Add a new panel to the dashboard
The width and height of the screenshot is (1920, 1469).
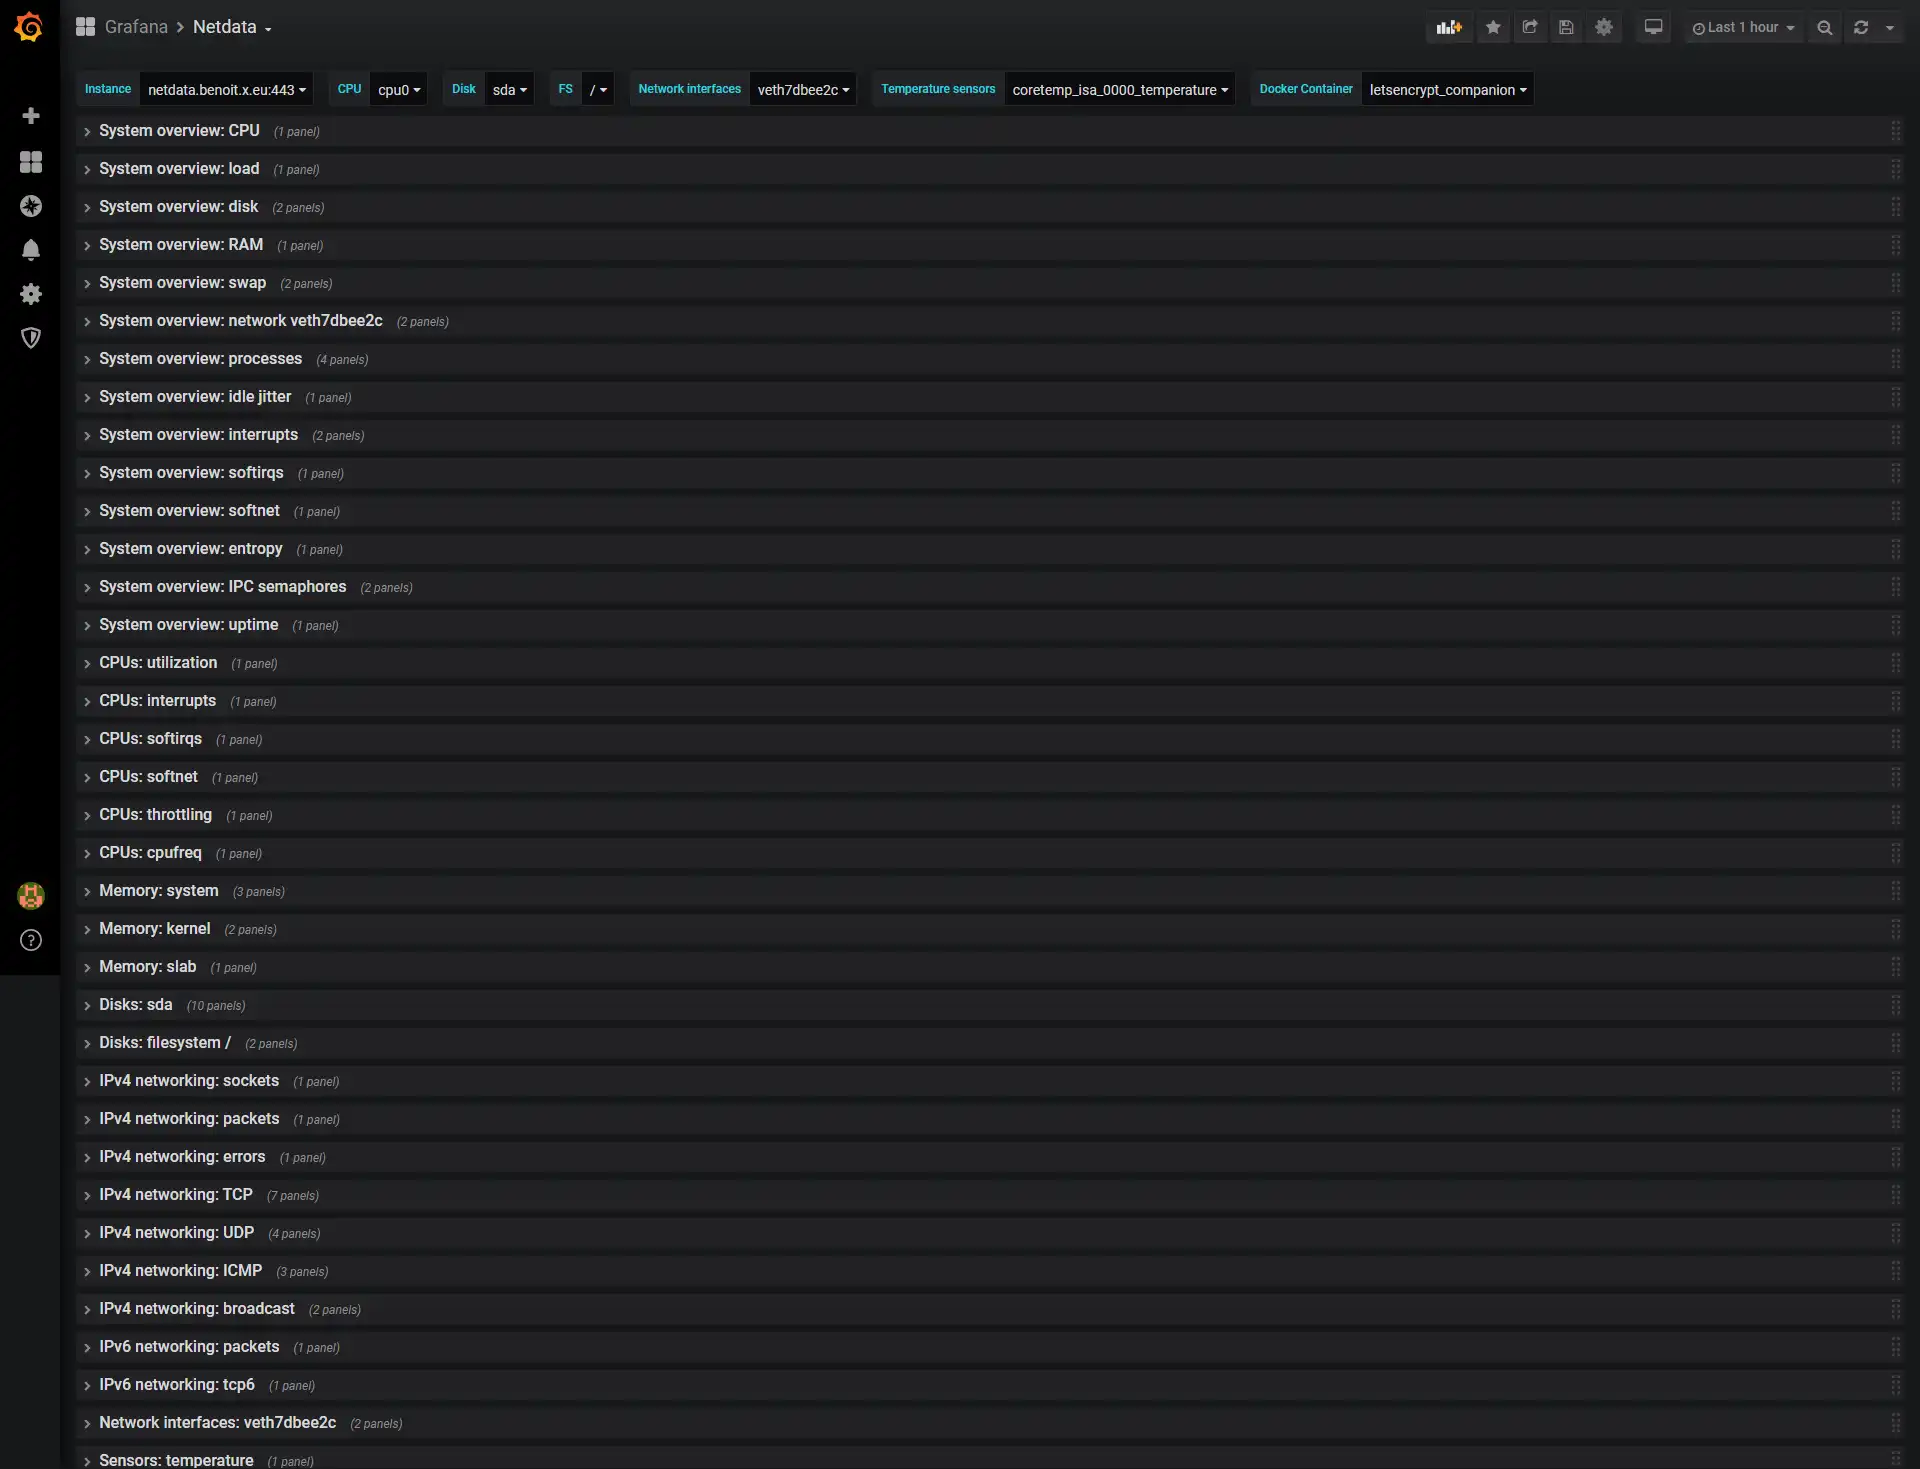pyautogui.click(x=1449, y=27)
